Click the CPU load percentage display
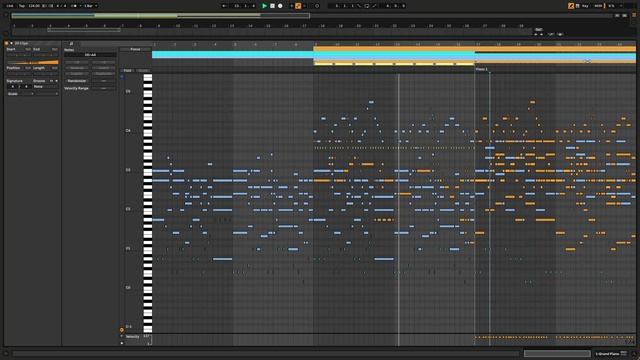Viewport: 640px width, 360px height. pos(611,6)
